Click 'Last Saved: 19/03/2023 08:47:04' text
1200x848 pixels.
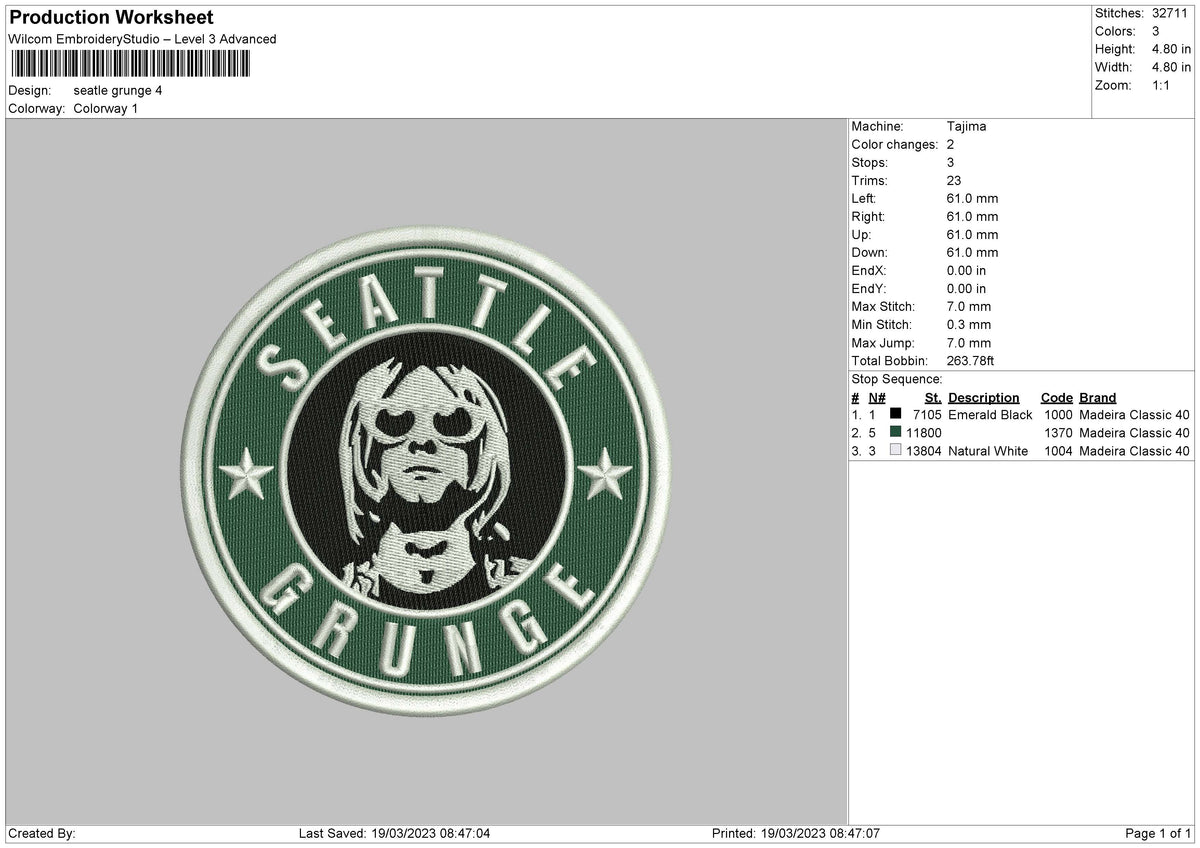[x=394, y=833]
